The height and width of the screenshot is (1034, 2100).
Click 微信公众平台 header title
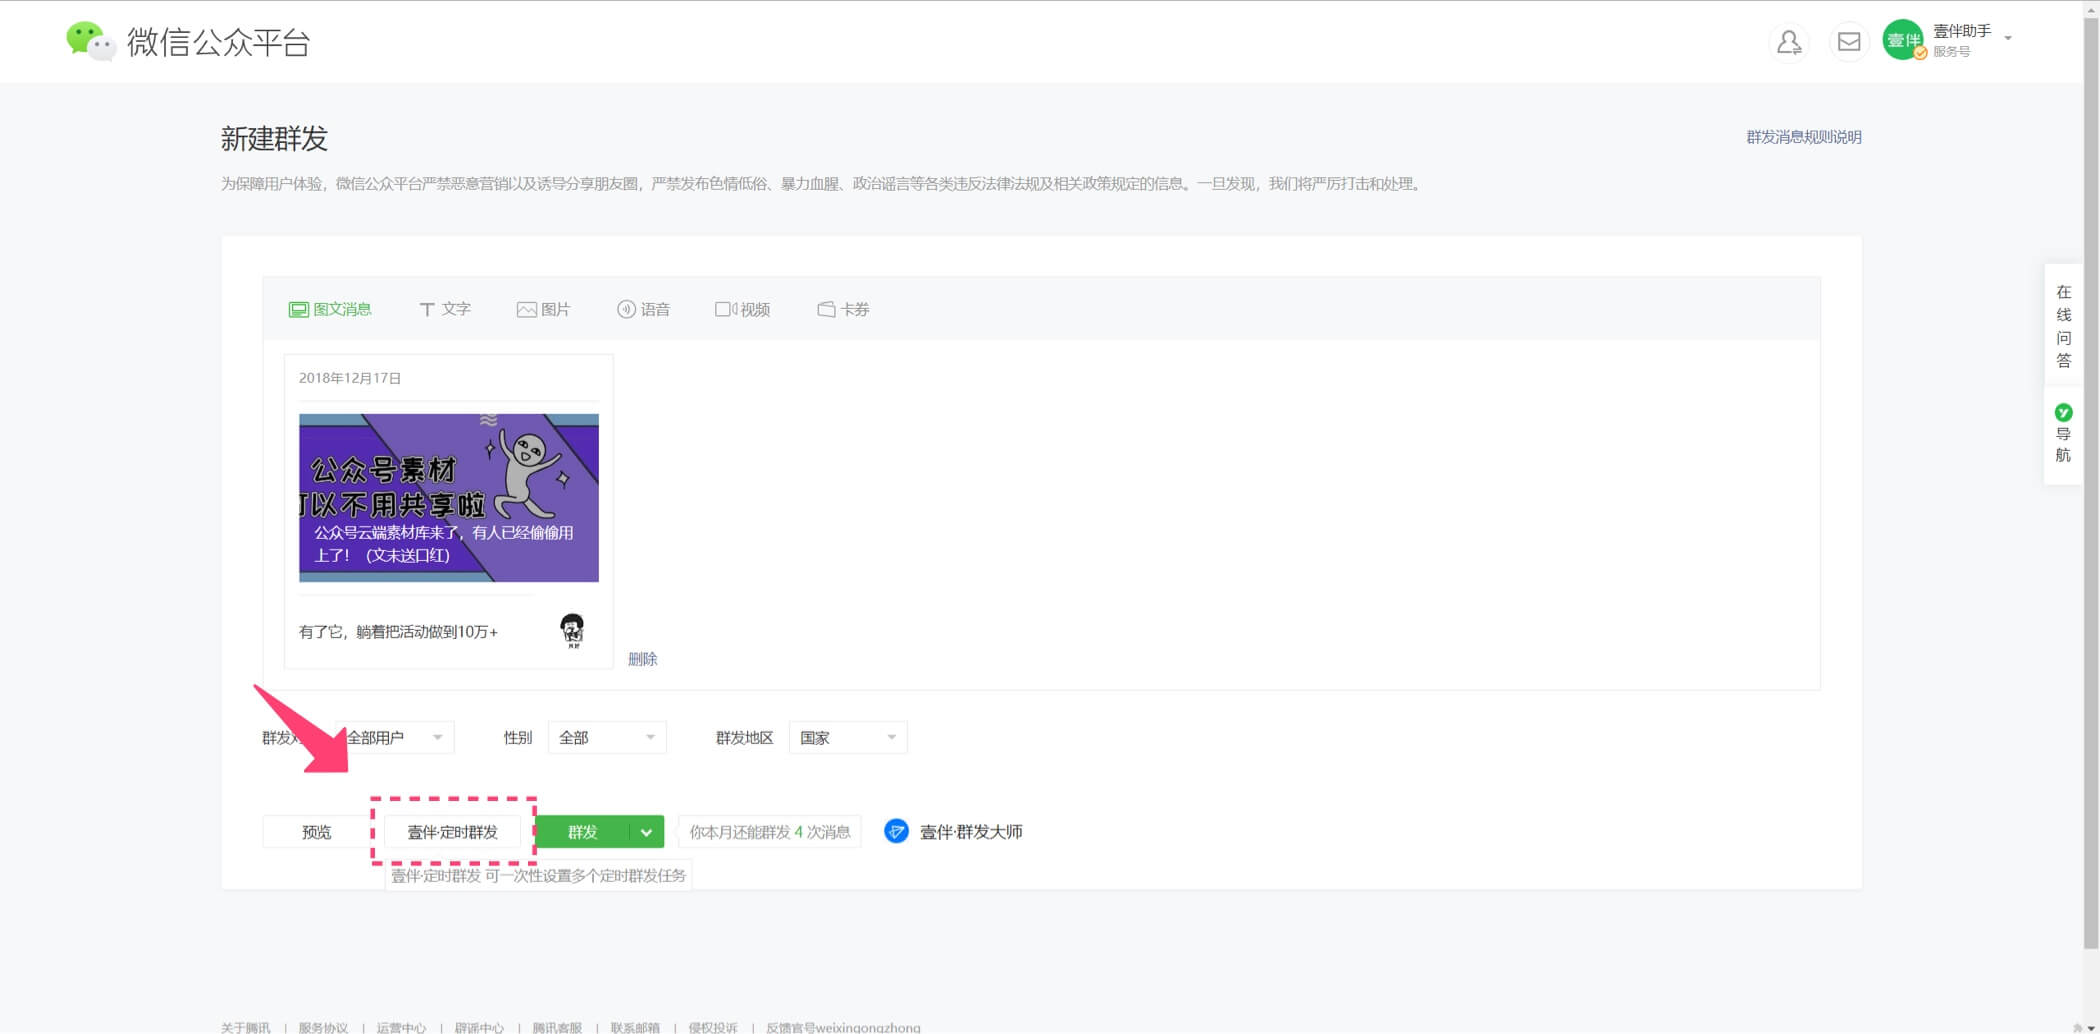(219, 42)
